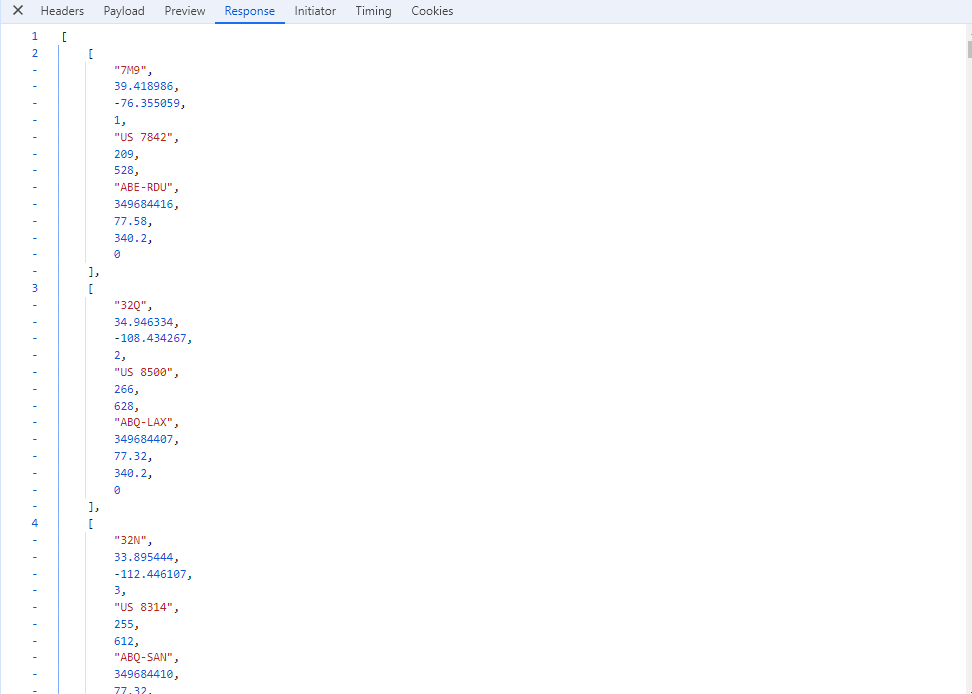Switch to the Headers tab
This screenshot has height=694, width=972.
[62, 11]
